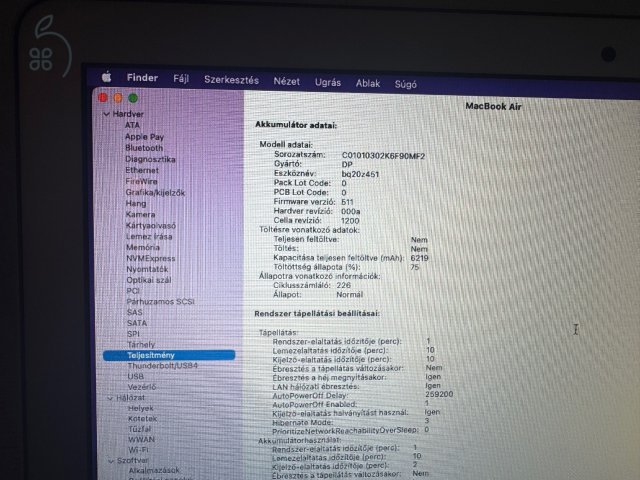This screenshot has height=480, width=640.
Task: Open the Szerkesztés menu
Action: (231, 80)
